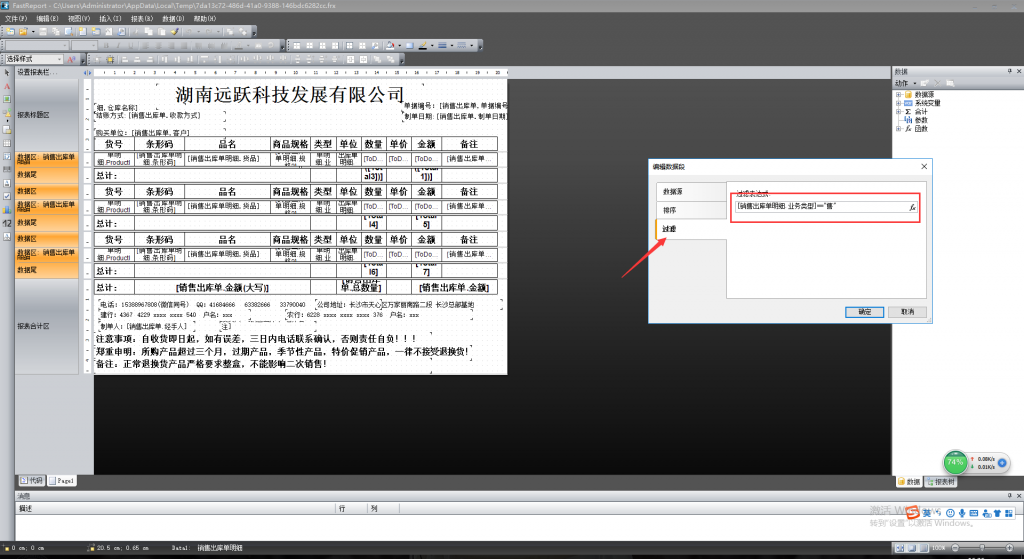Select the Text object tool (red A)
The height and width of the screenshot is (559, 1024).
pyautogui.click(x=7, y=86)
